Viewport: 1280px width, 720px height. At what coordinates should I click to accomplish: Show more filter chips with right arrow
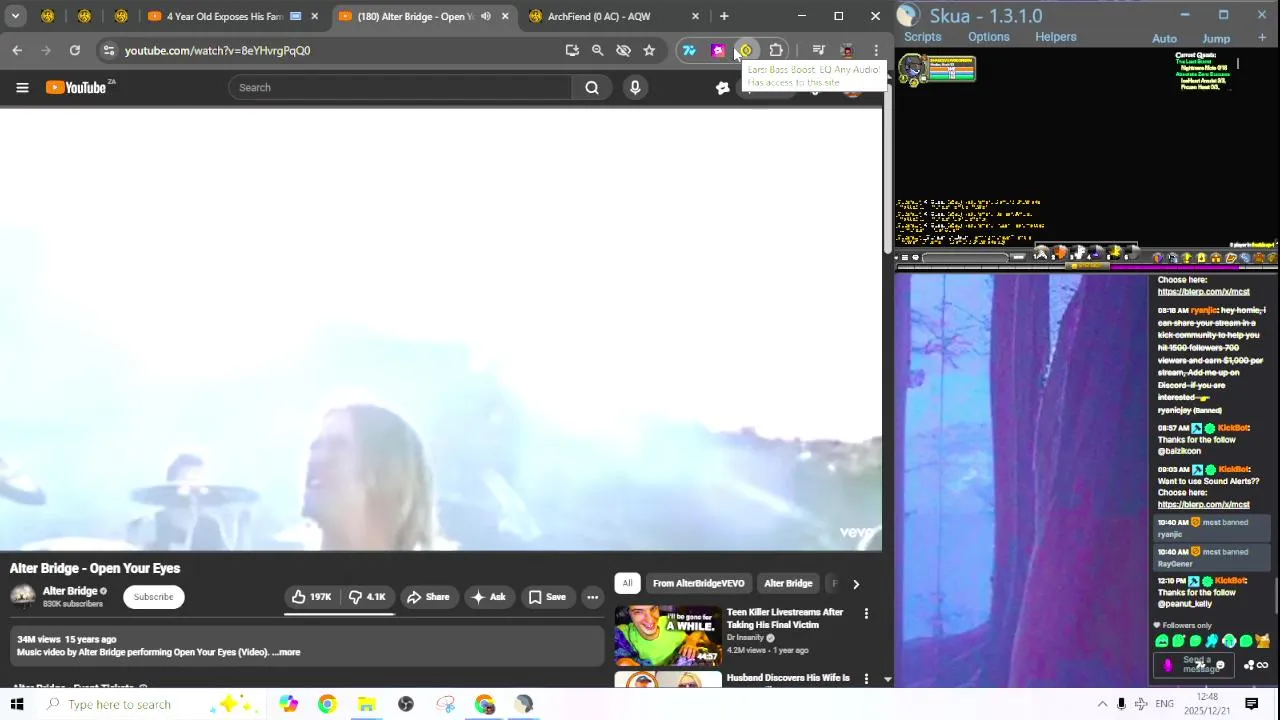855,583
